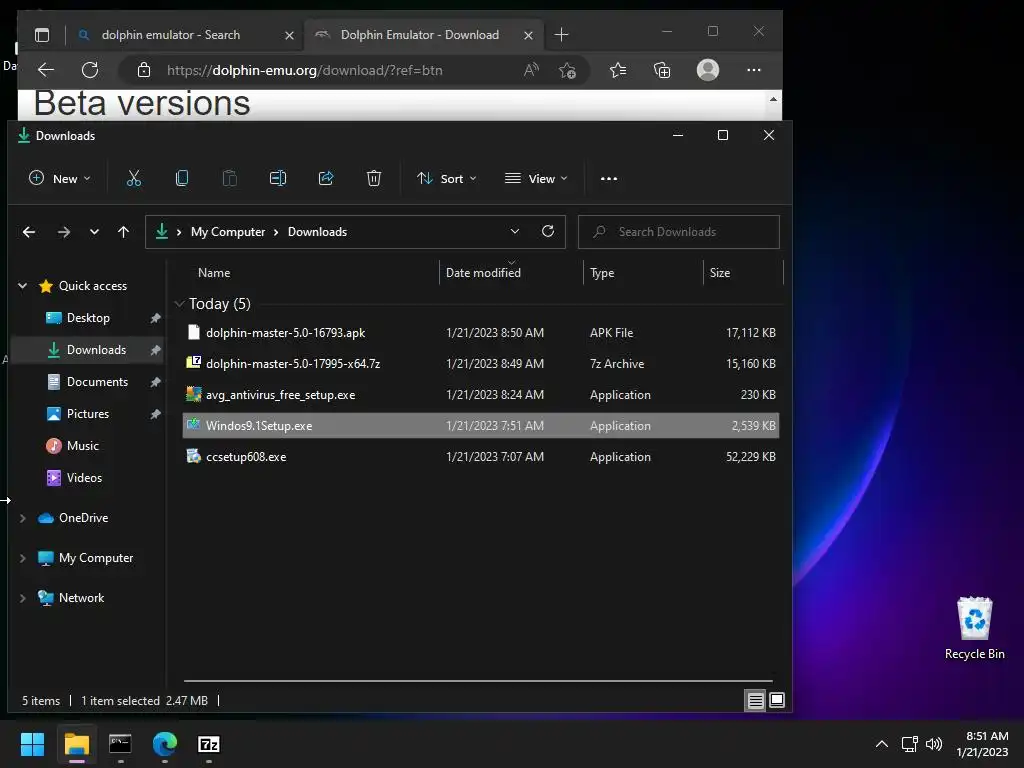This screenshot has height=768, width=1024.
Task: Click File Explorer icon on taskbar
Action: 76,744
